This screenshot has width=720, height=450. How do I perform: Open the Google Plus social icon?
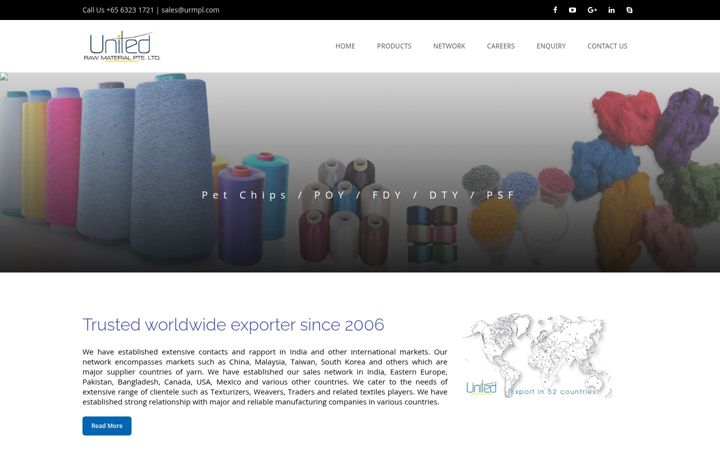[x=592, y=10]
